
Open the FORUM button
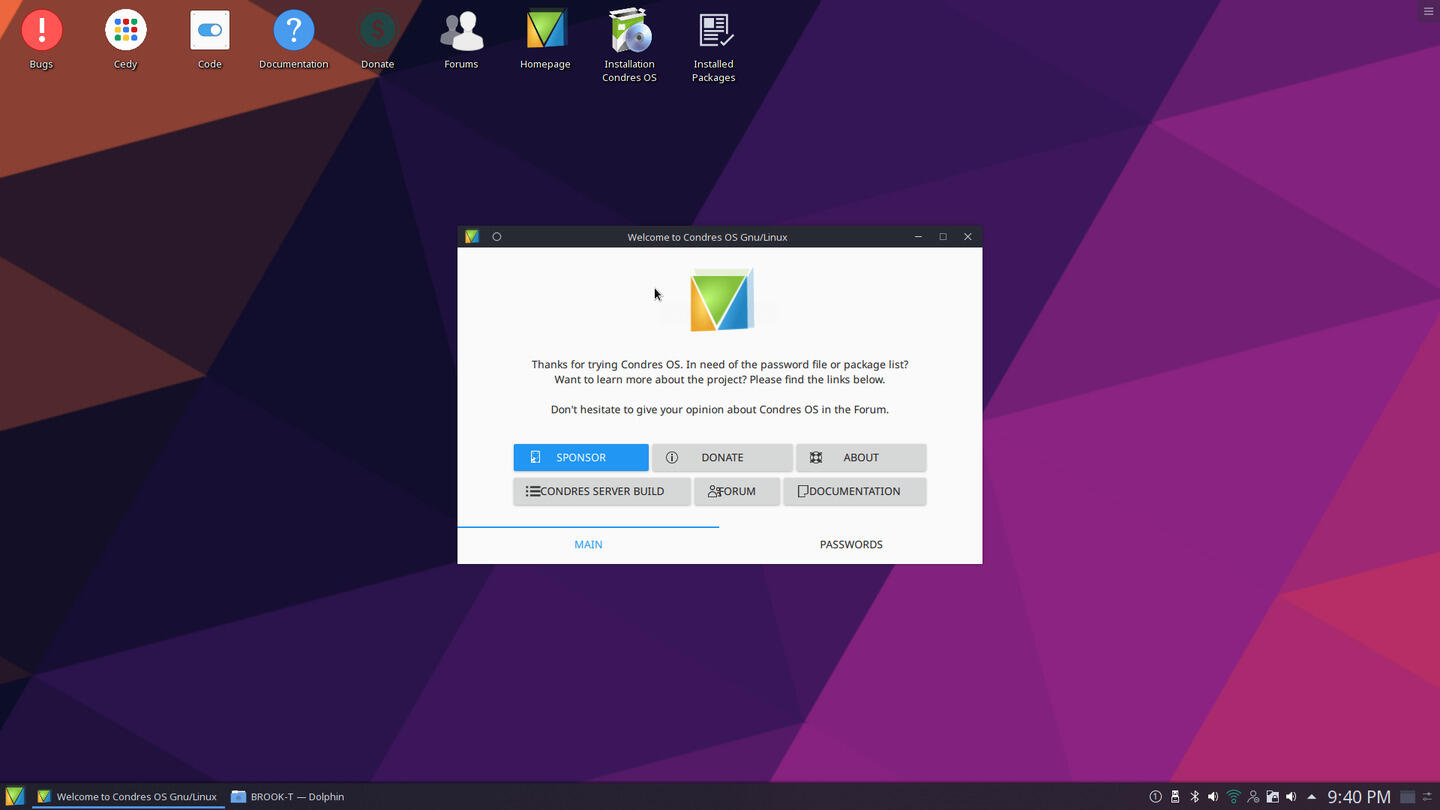(737, 491)
